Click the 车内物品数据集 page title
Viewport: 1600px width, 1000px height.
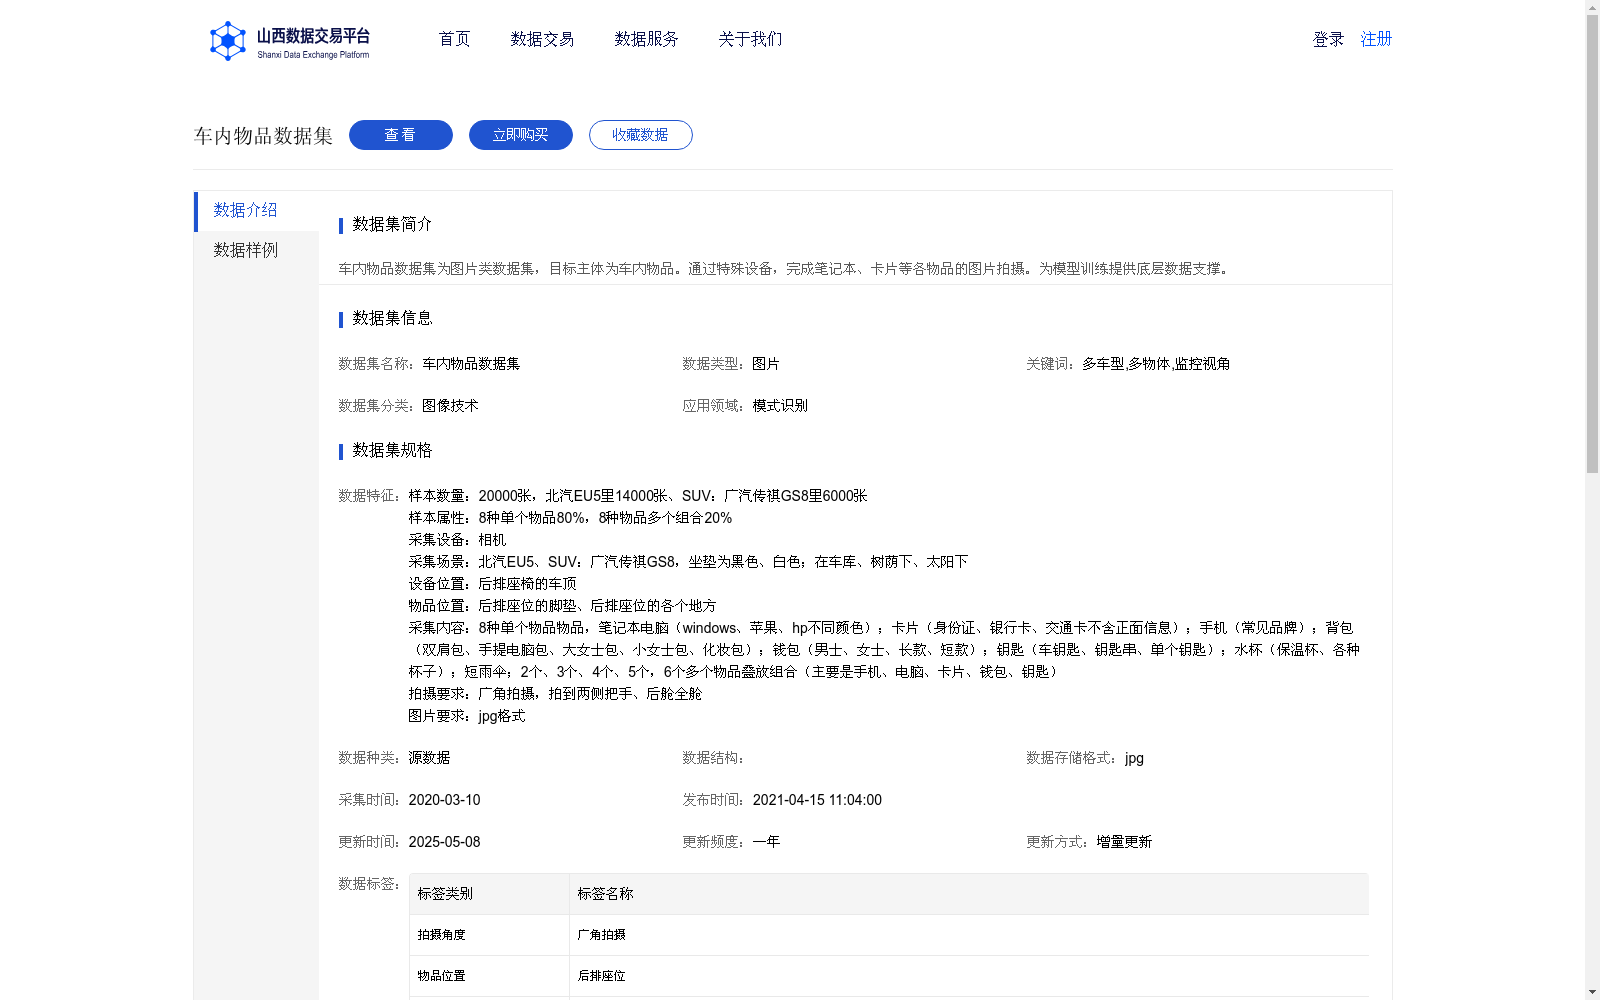263,136
